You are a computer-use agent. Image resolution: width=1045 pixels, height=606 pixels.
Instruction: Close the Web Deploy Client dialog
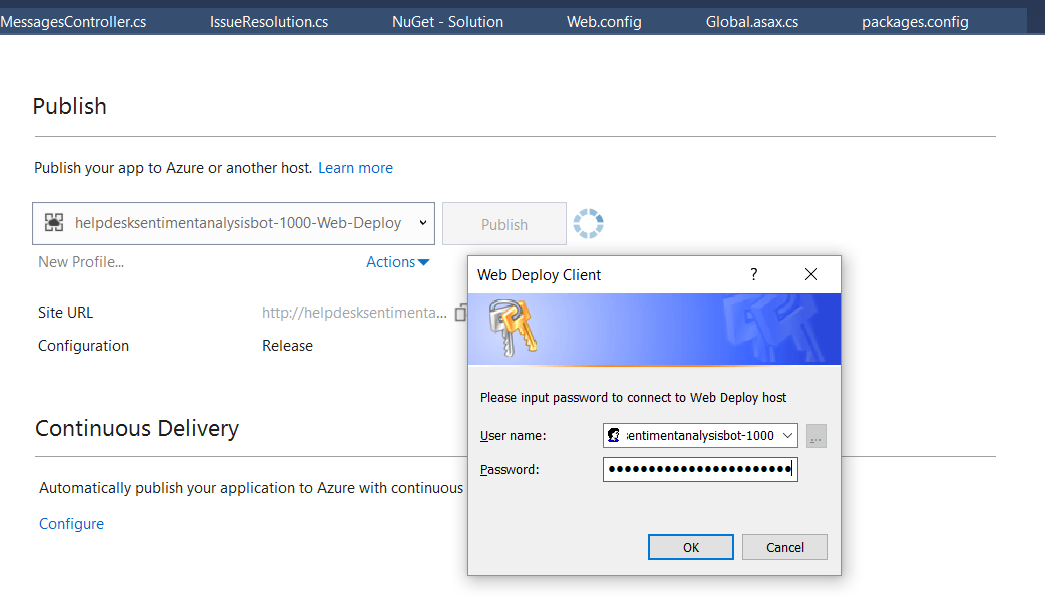pyautogui.click(x=810, y=274)
